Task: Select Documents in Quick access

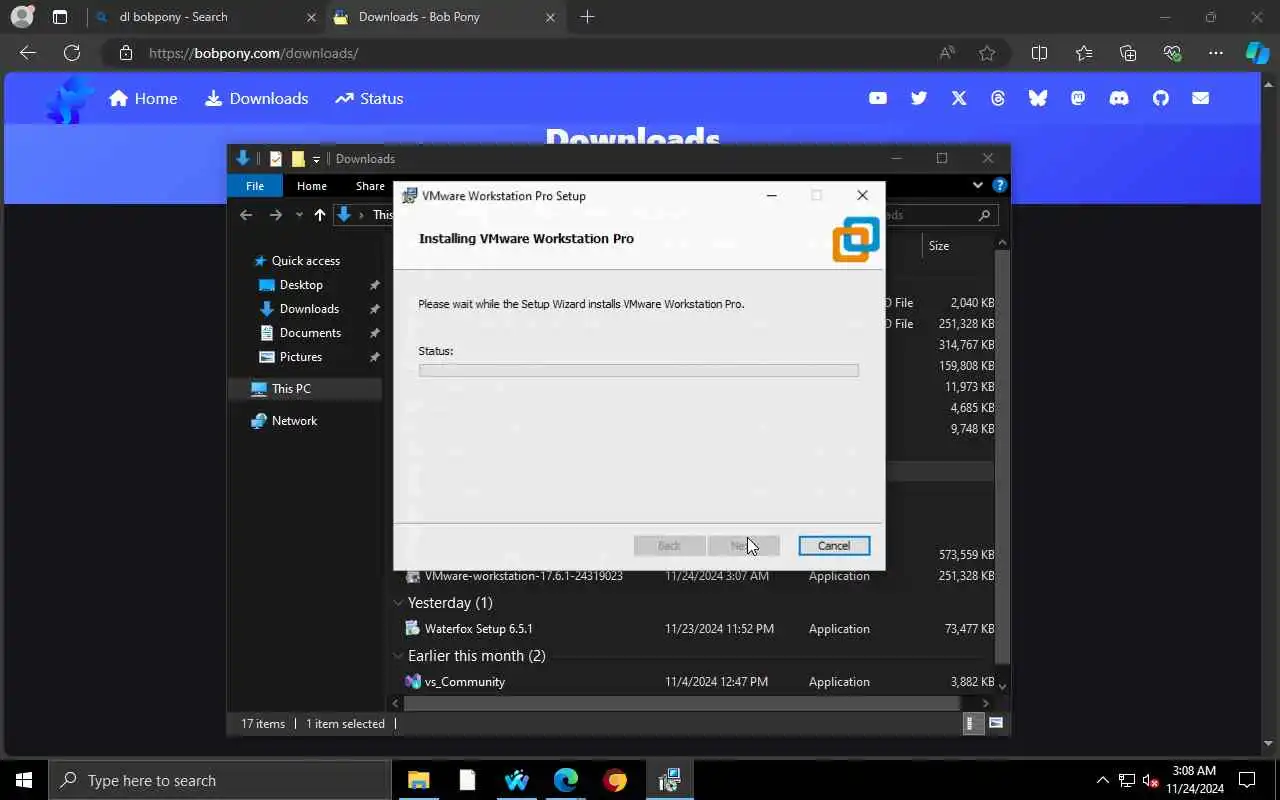Action: [x=310, y=333]
